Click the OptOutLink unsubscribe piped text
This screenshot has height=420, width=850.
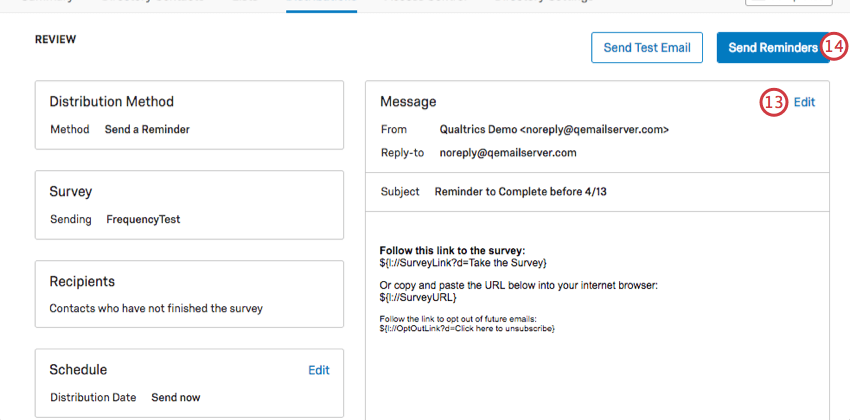click(x=467, y=329)
